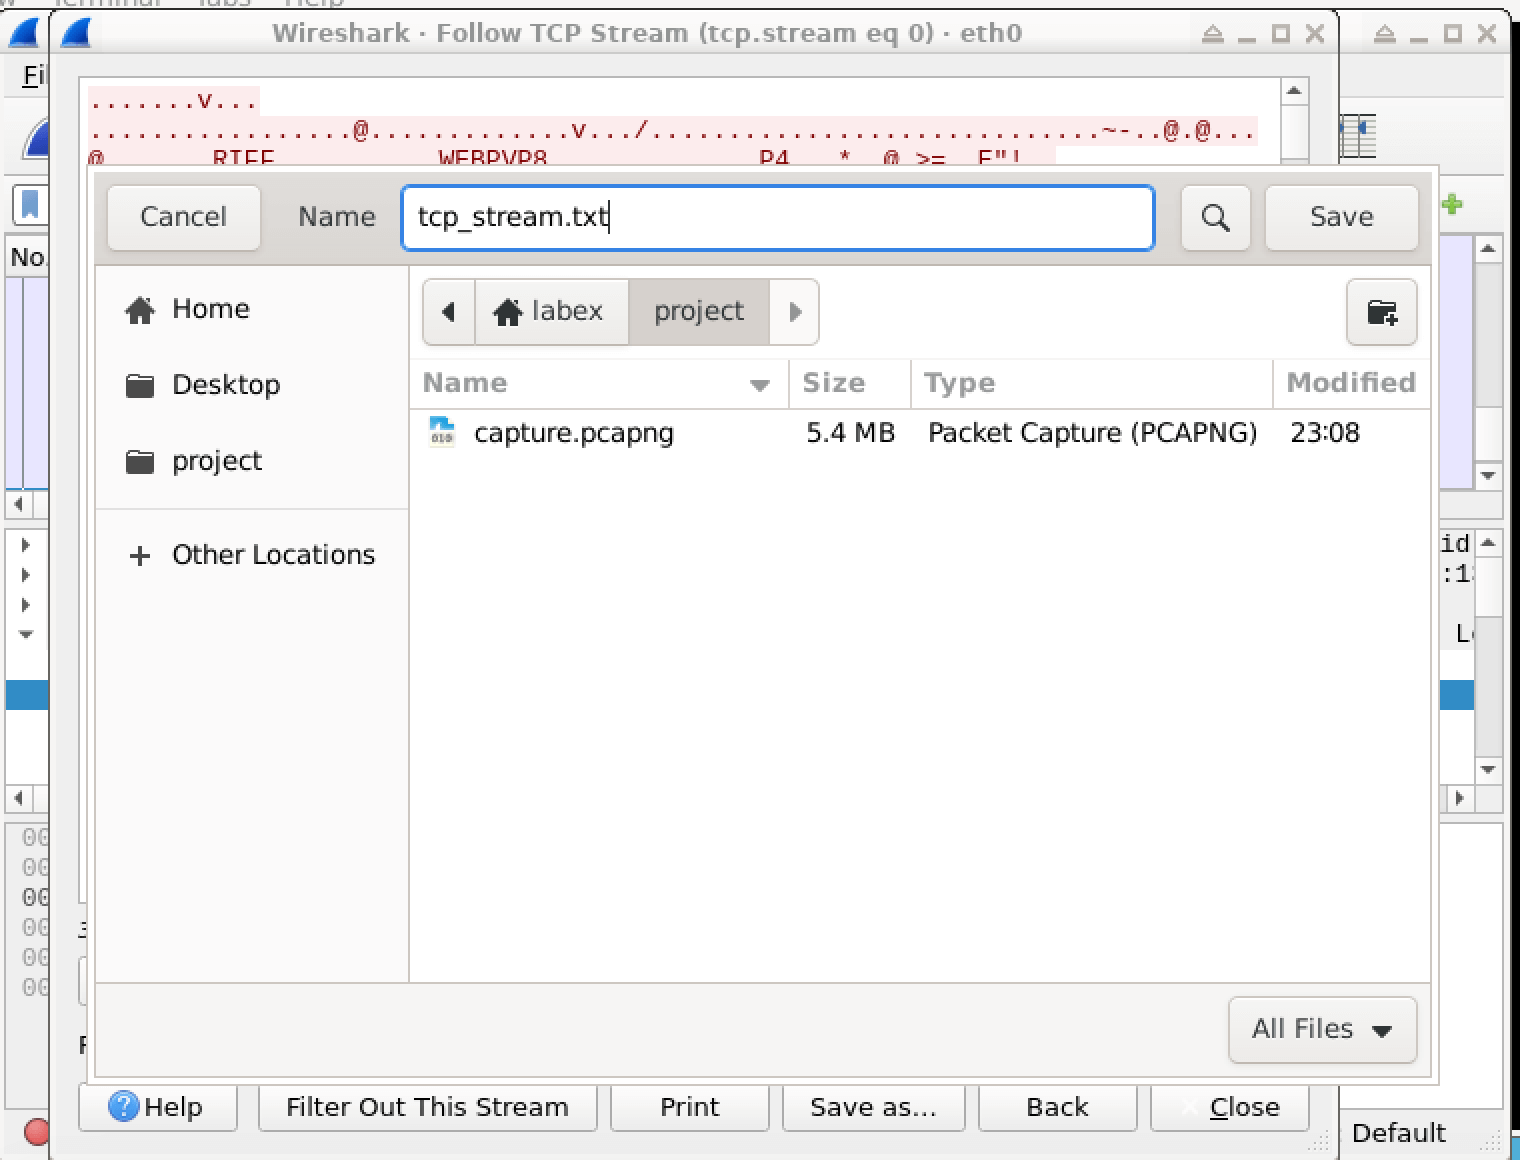Expand first packet detail tree arrow

(x=26, y=545)
